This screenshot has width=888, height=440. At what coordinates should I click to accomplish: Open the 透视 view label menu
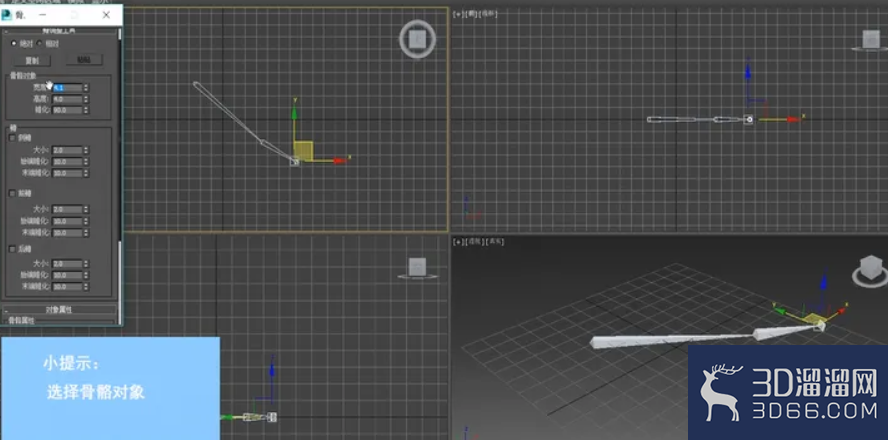tap(473, 242)
